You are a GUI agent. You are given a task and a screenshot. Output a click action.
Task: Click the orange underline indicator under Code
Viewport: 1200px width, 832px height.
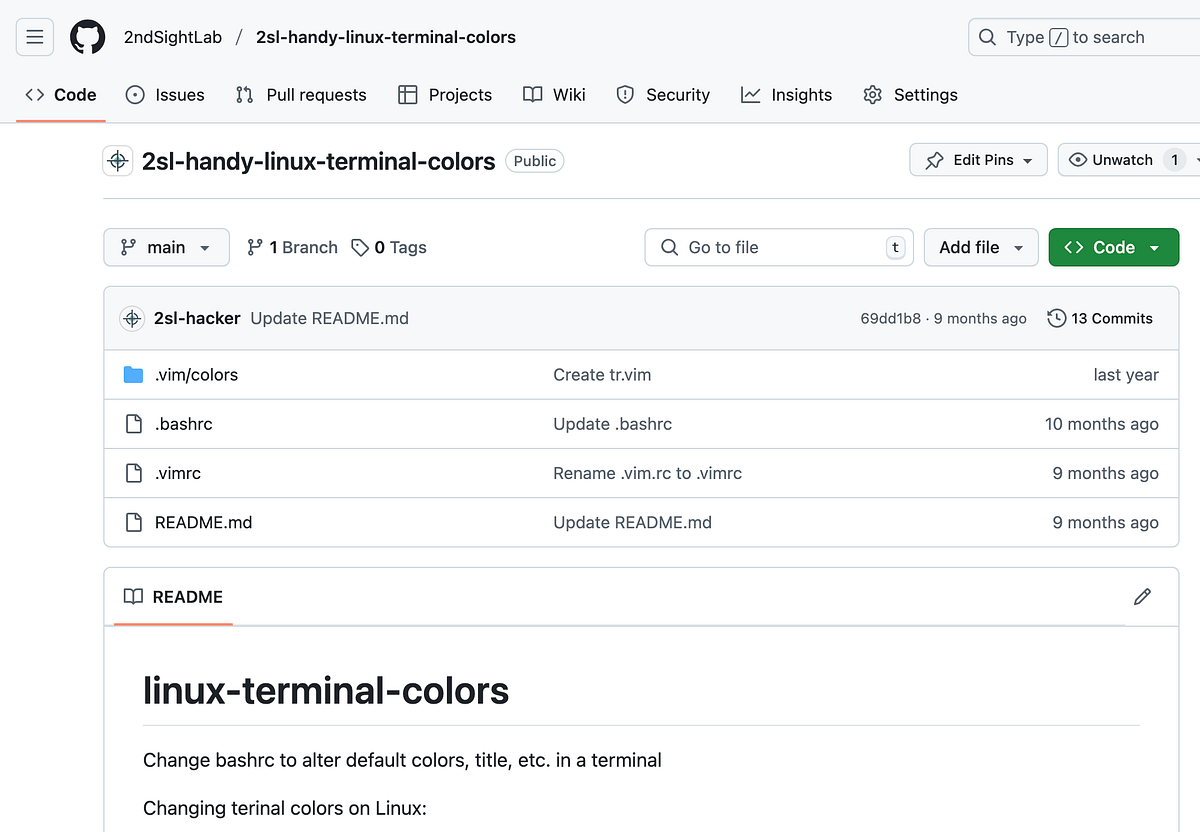tap(60, 118)
